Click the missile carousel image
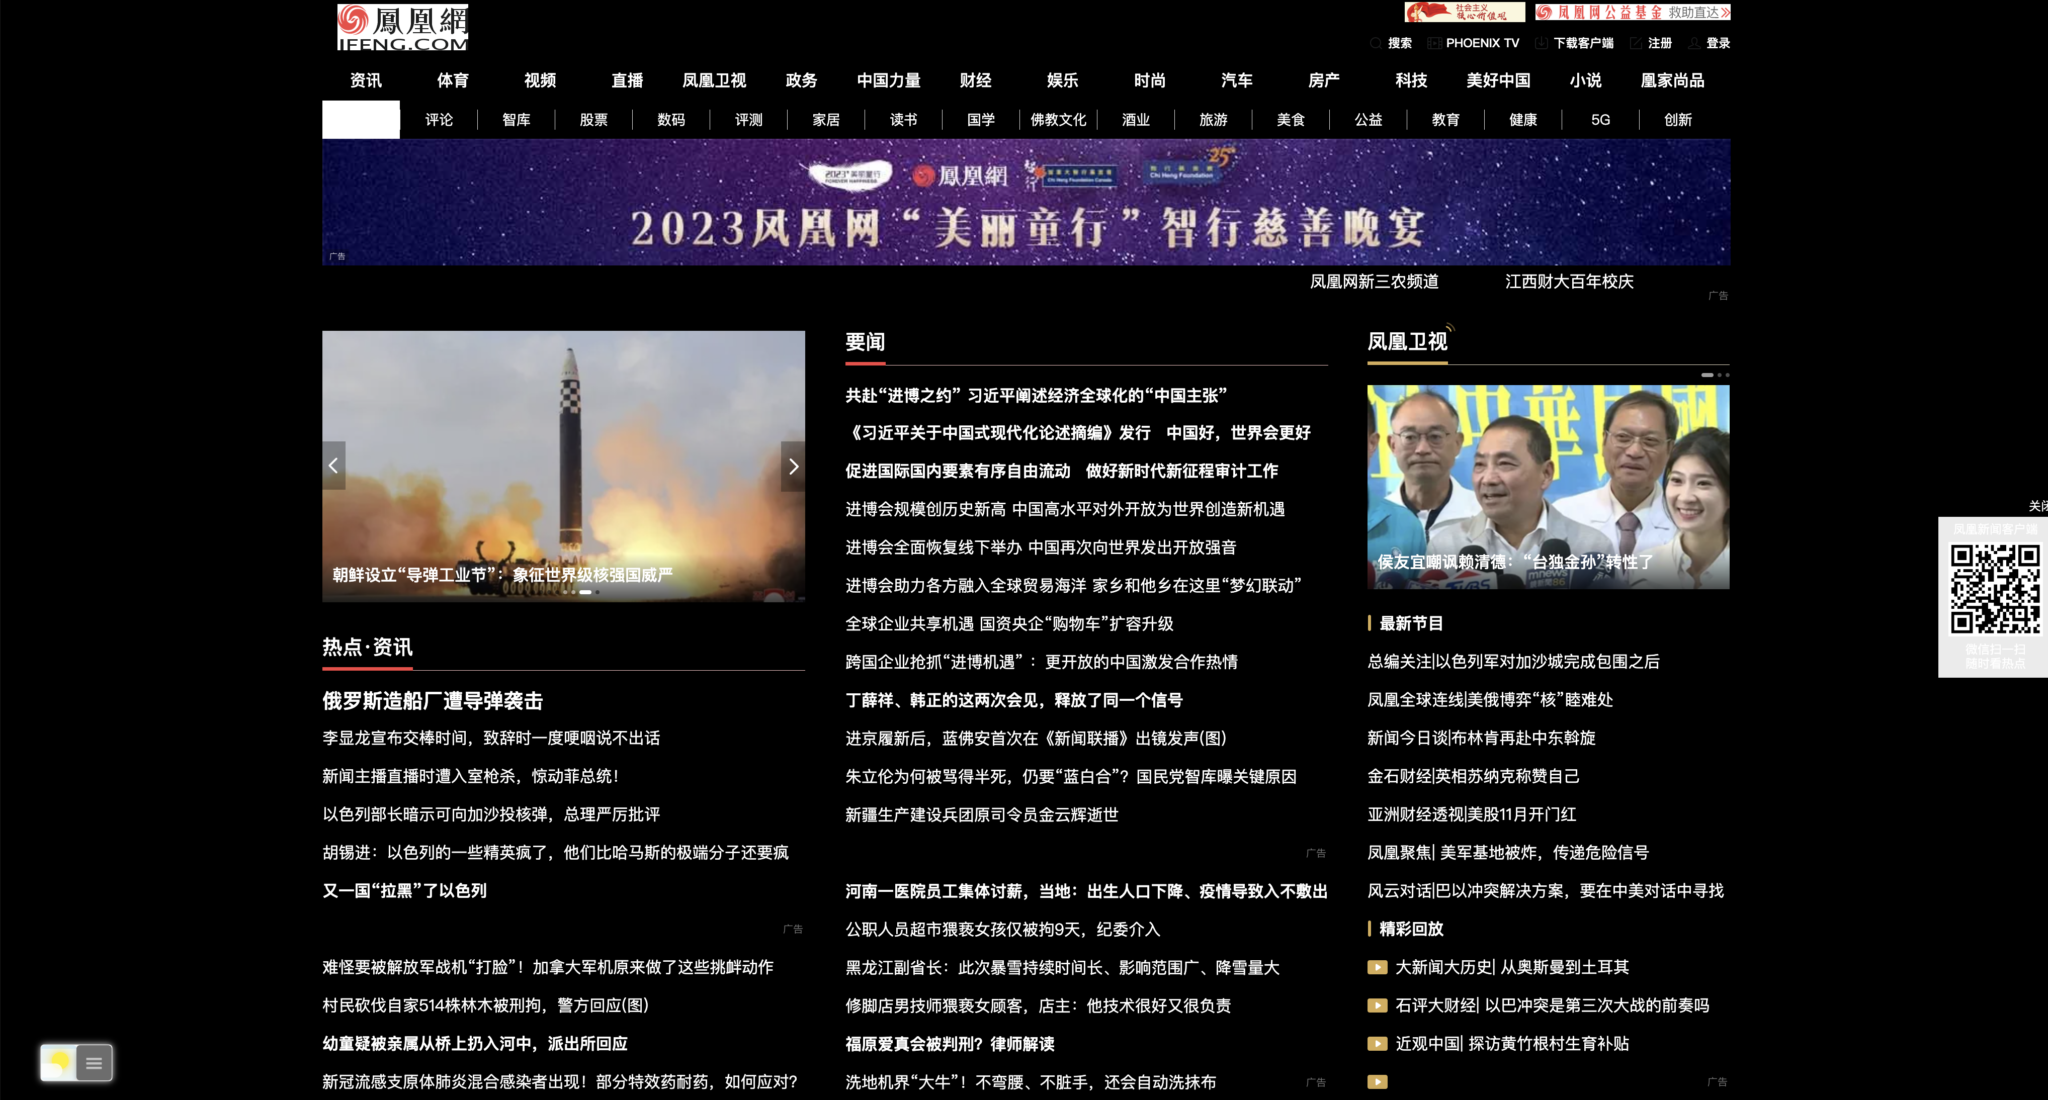2048x1100 pixels. (x=563, y=466)
